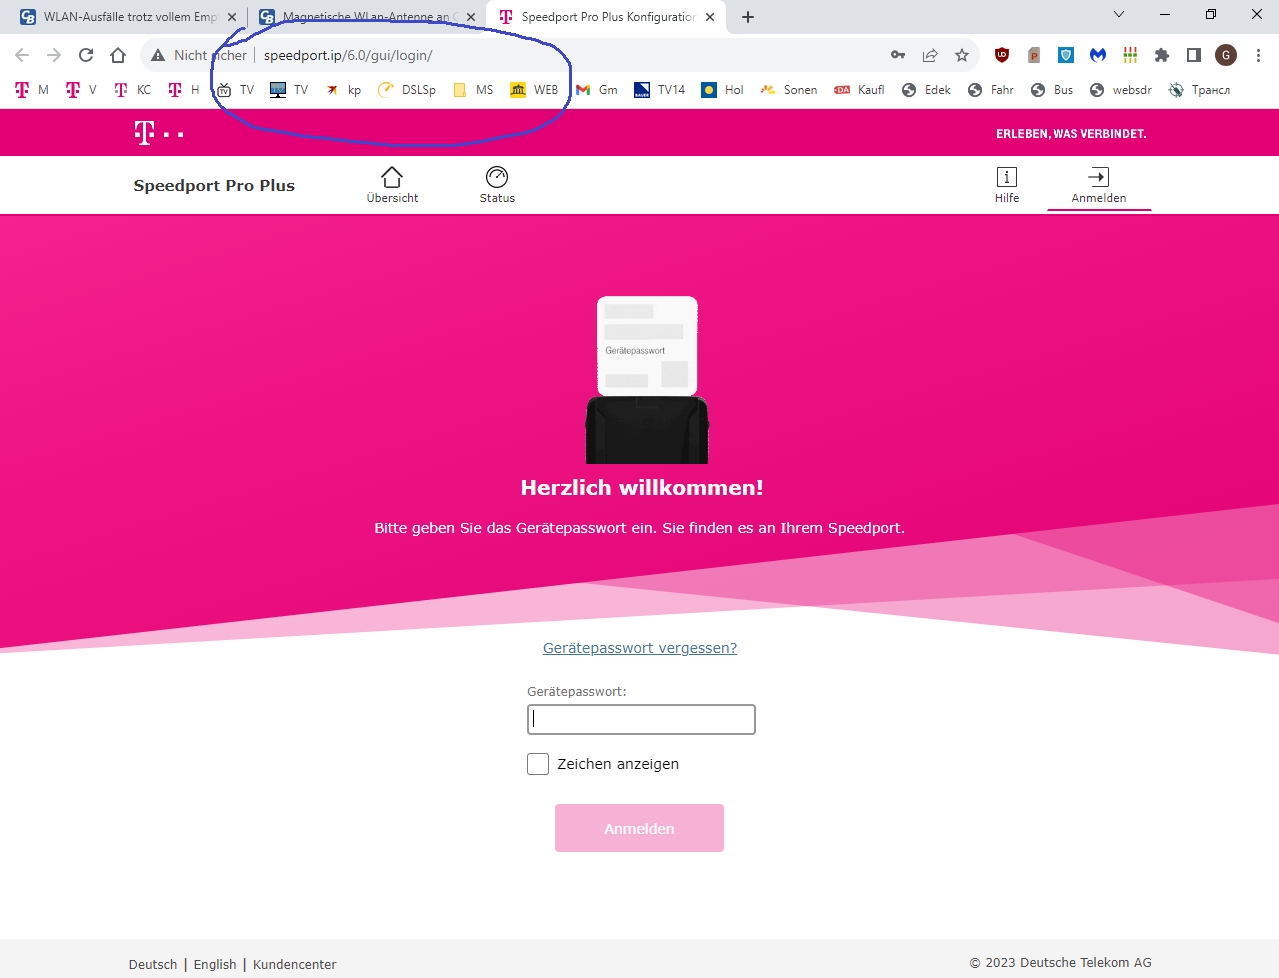Open the DSLSp bookmark
Image resolution: width=1279 pixels, height=978 pixels.
click(407, 90)
